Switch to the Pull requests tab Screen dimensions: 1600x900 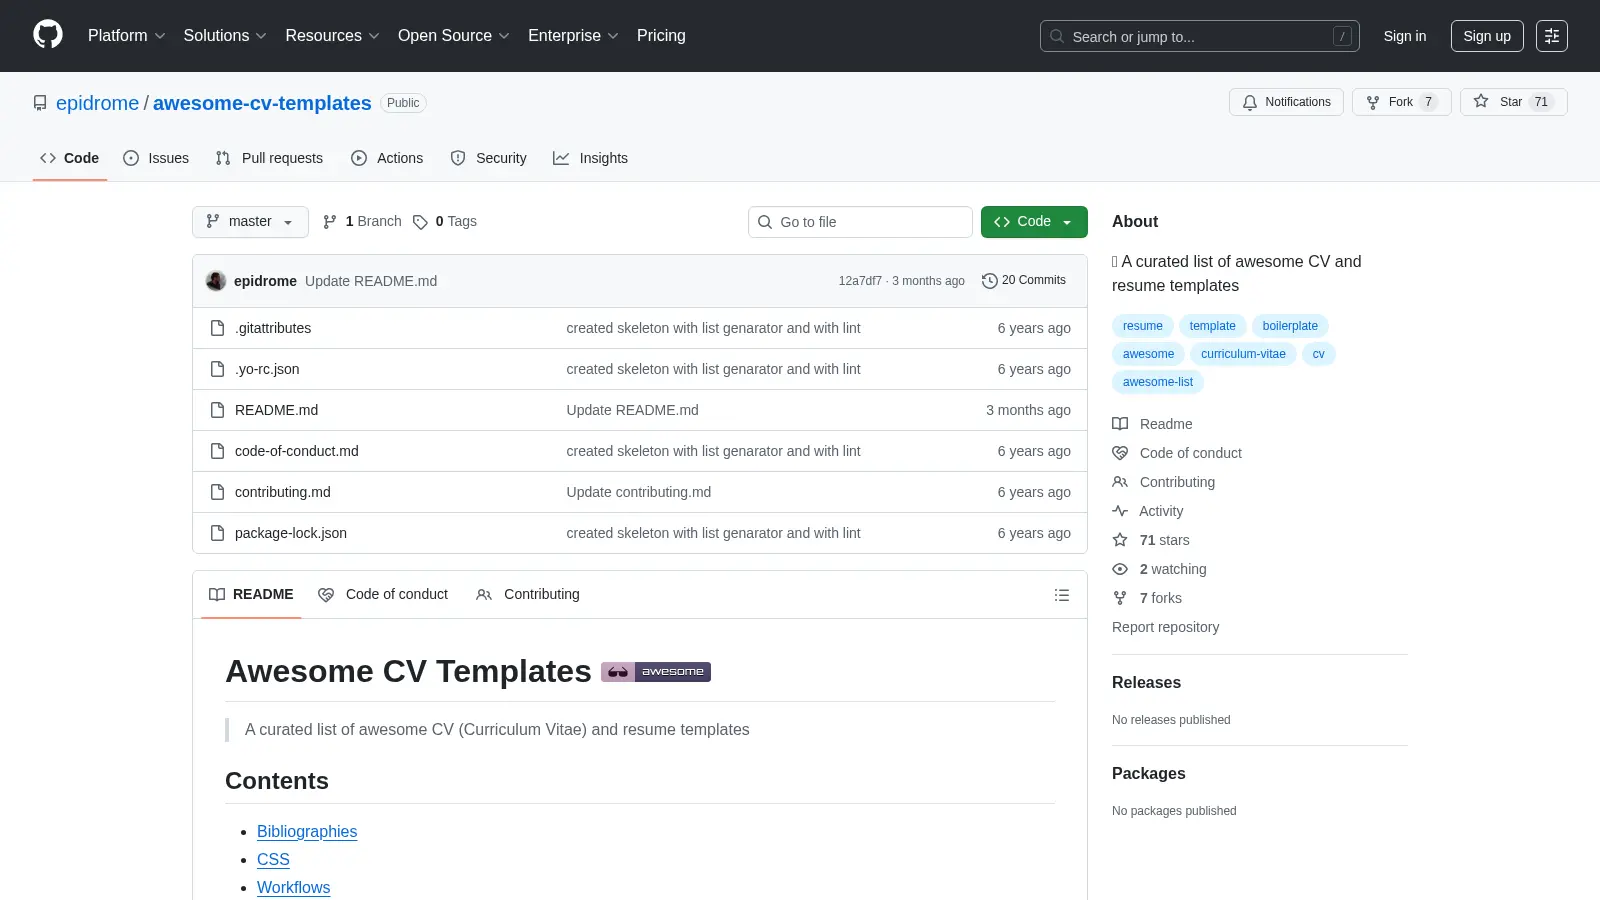coord(269,158)
